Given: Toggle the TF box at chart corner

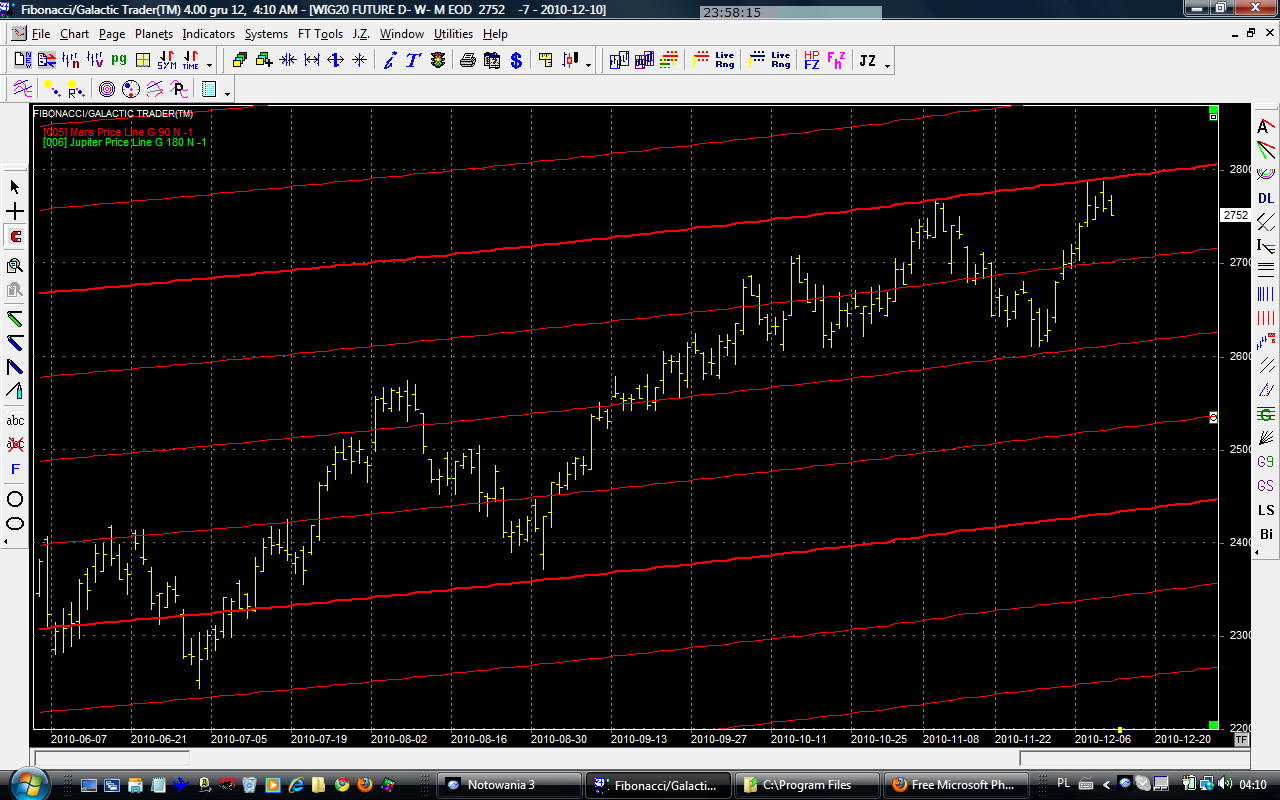Looking at the screenshot, I should [1241, 739].
